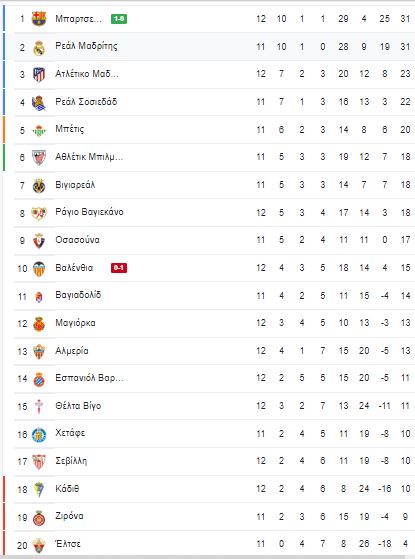Open the red 0-1 live score badge
This screenshot has height=559, width=415.
click(x=119, y=267)
